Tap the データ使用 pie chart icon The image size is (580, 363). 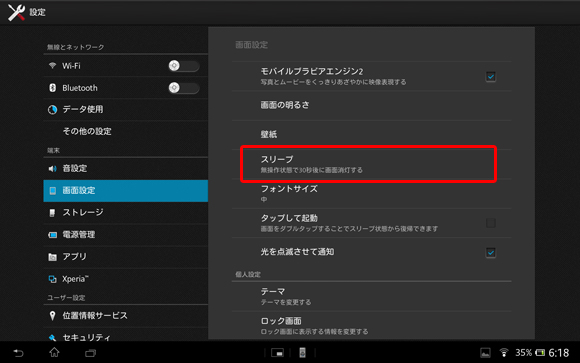(53, 110)
